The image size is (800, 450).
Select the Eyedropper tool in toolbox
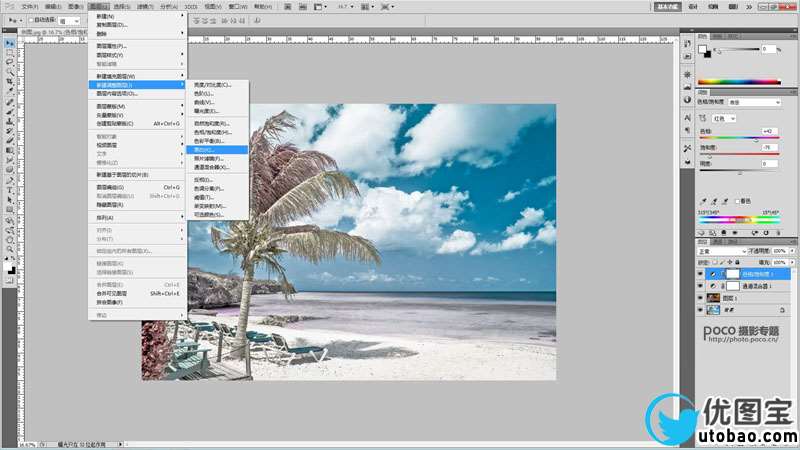point(10,91)
